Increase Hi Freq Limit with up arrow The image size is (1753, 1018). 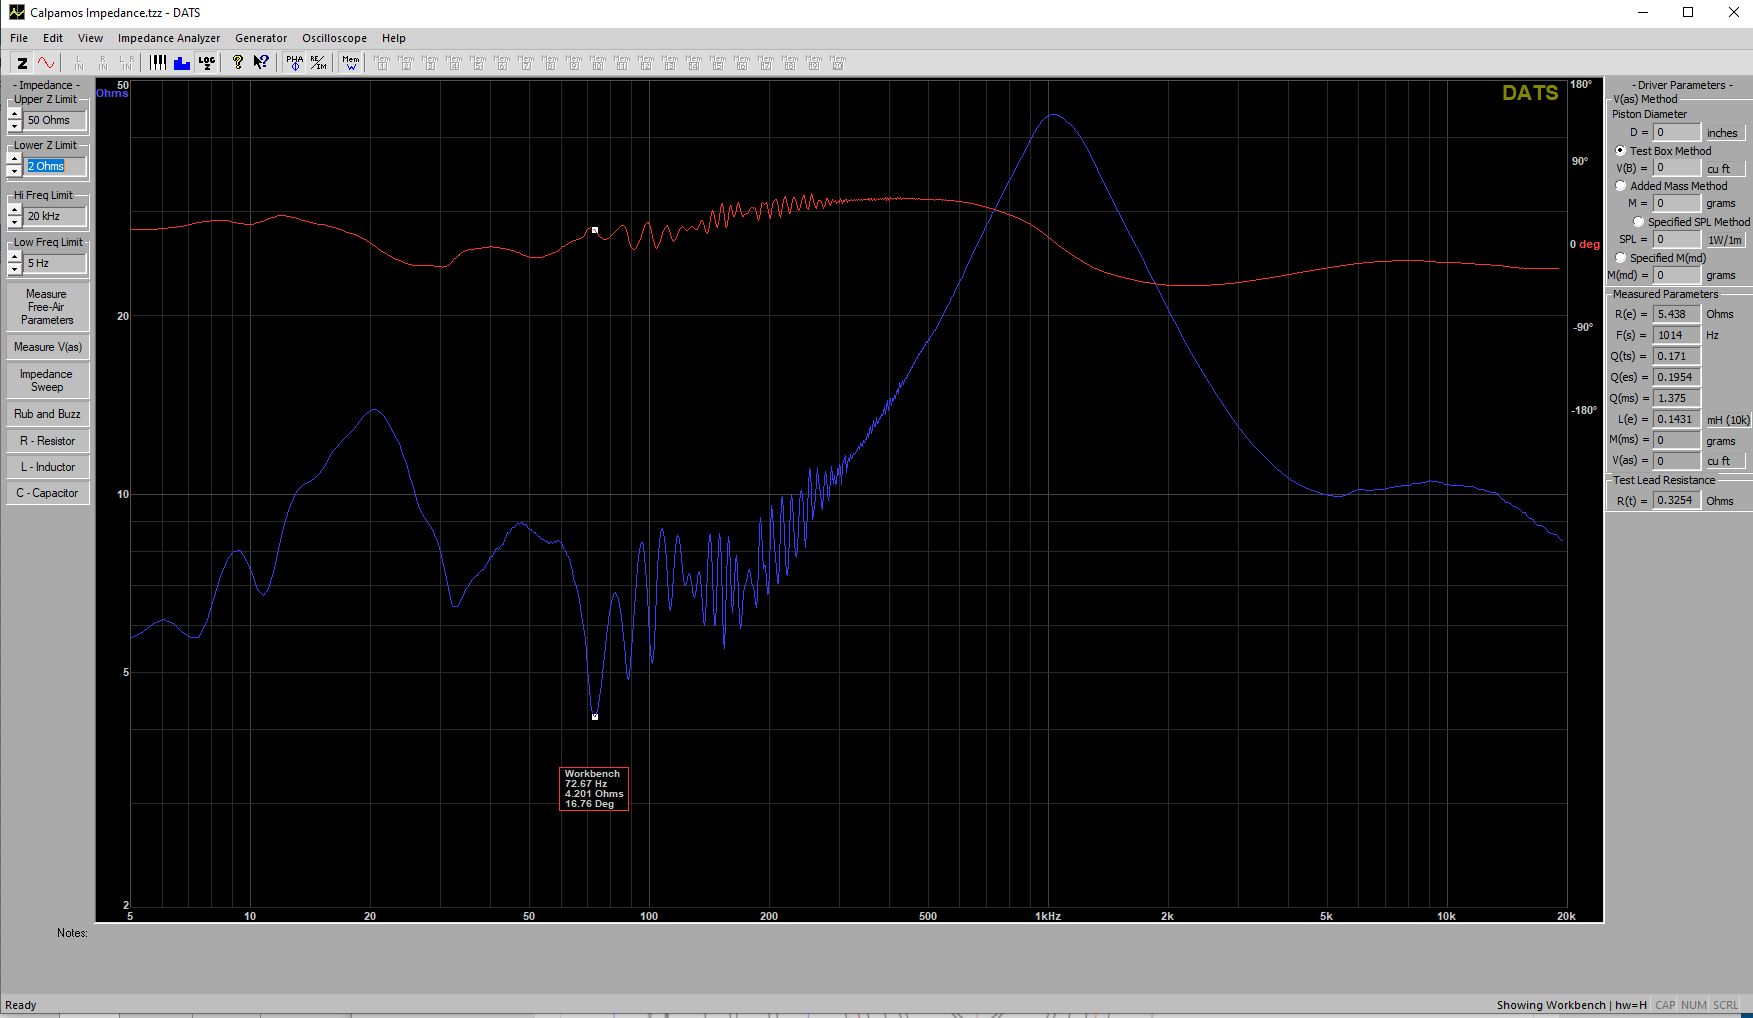tap(14, 210)
